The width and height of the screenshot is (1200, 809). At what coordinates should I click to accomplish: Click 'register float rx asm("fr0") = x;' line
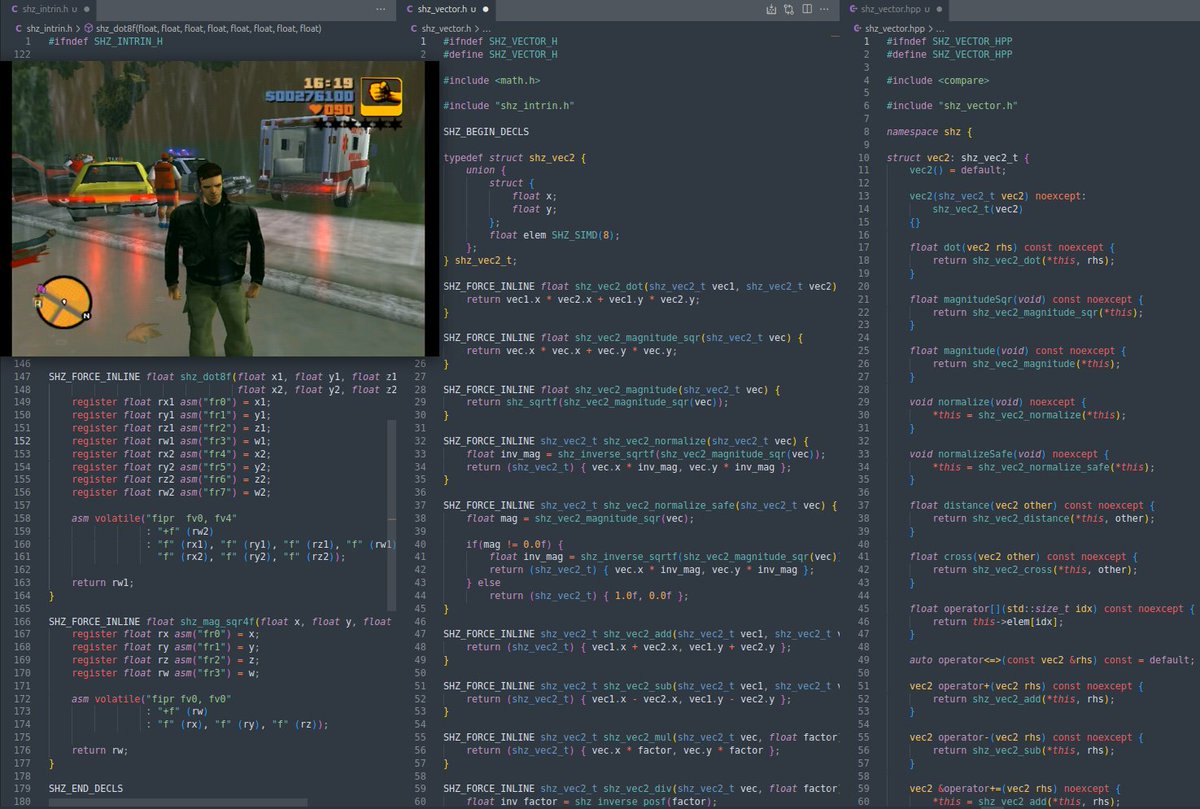point(165,634)
